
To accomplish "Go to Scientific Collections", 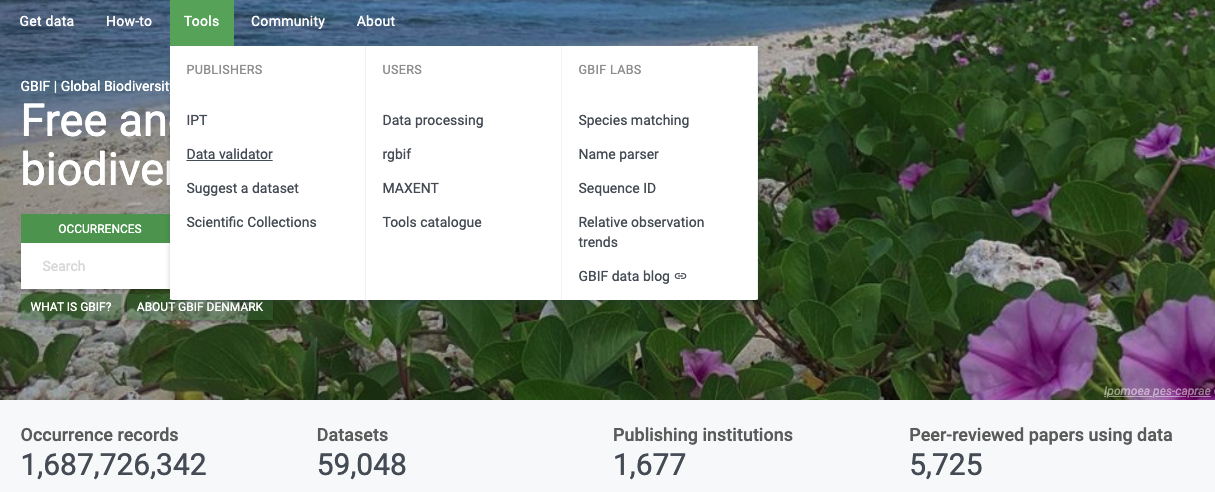I will point(251,222).
